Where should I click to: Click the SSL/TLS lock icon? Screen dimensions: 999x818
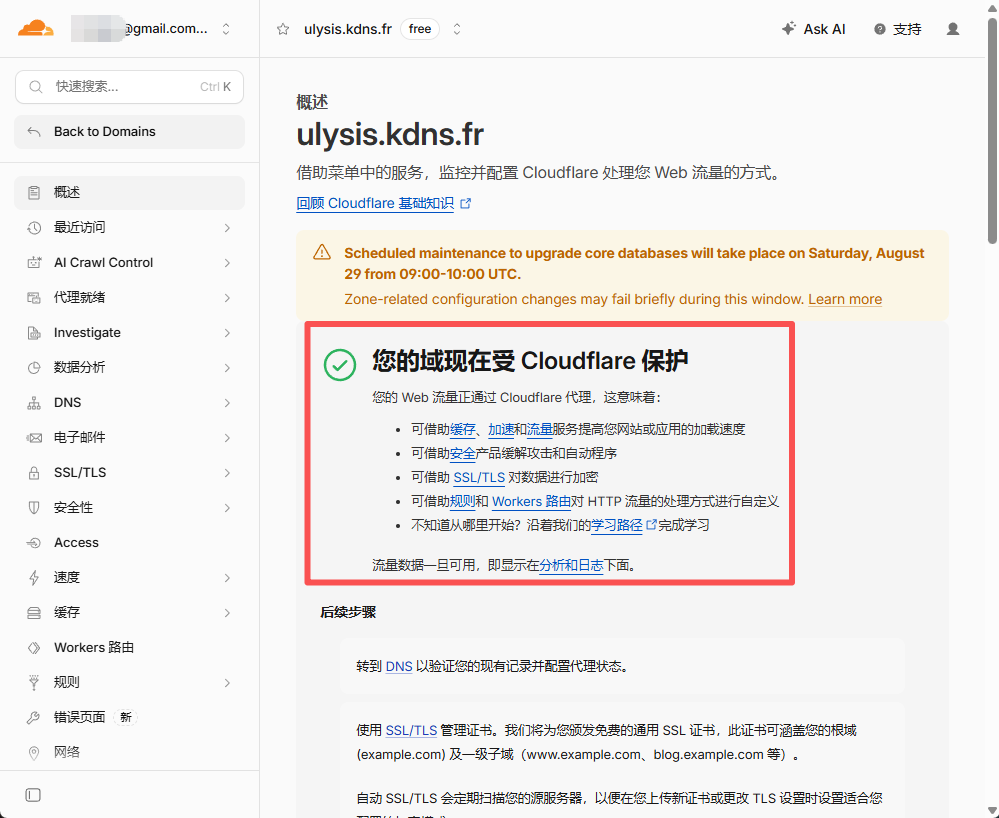coord(34,473)
